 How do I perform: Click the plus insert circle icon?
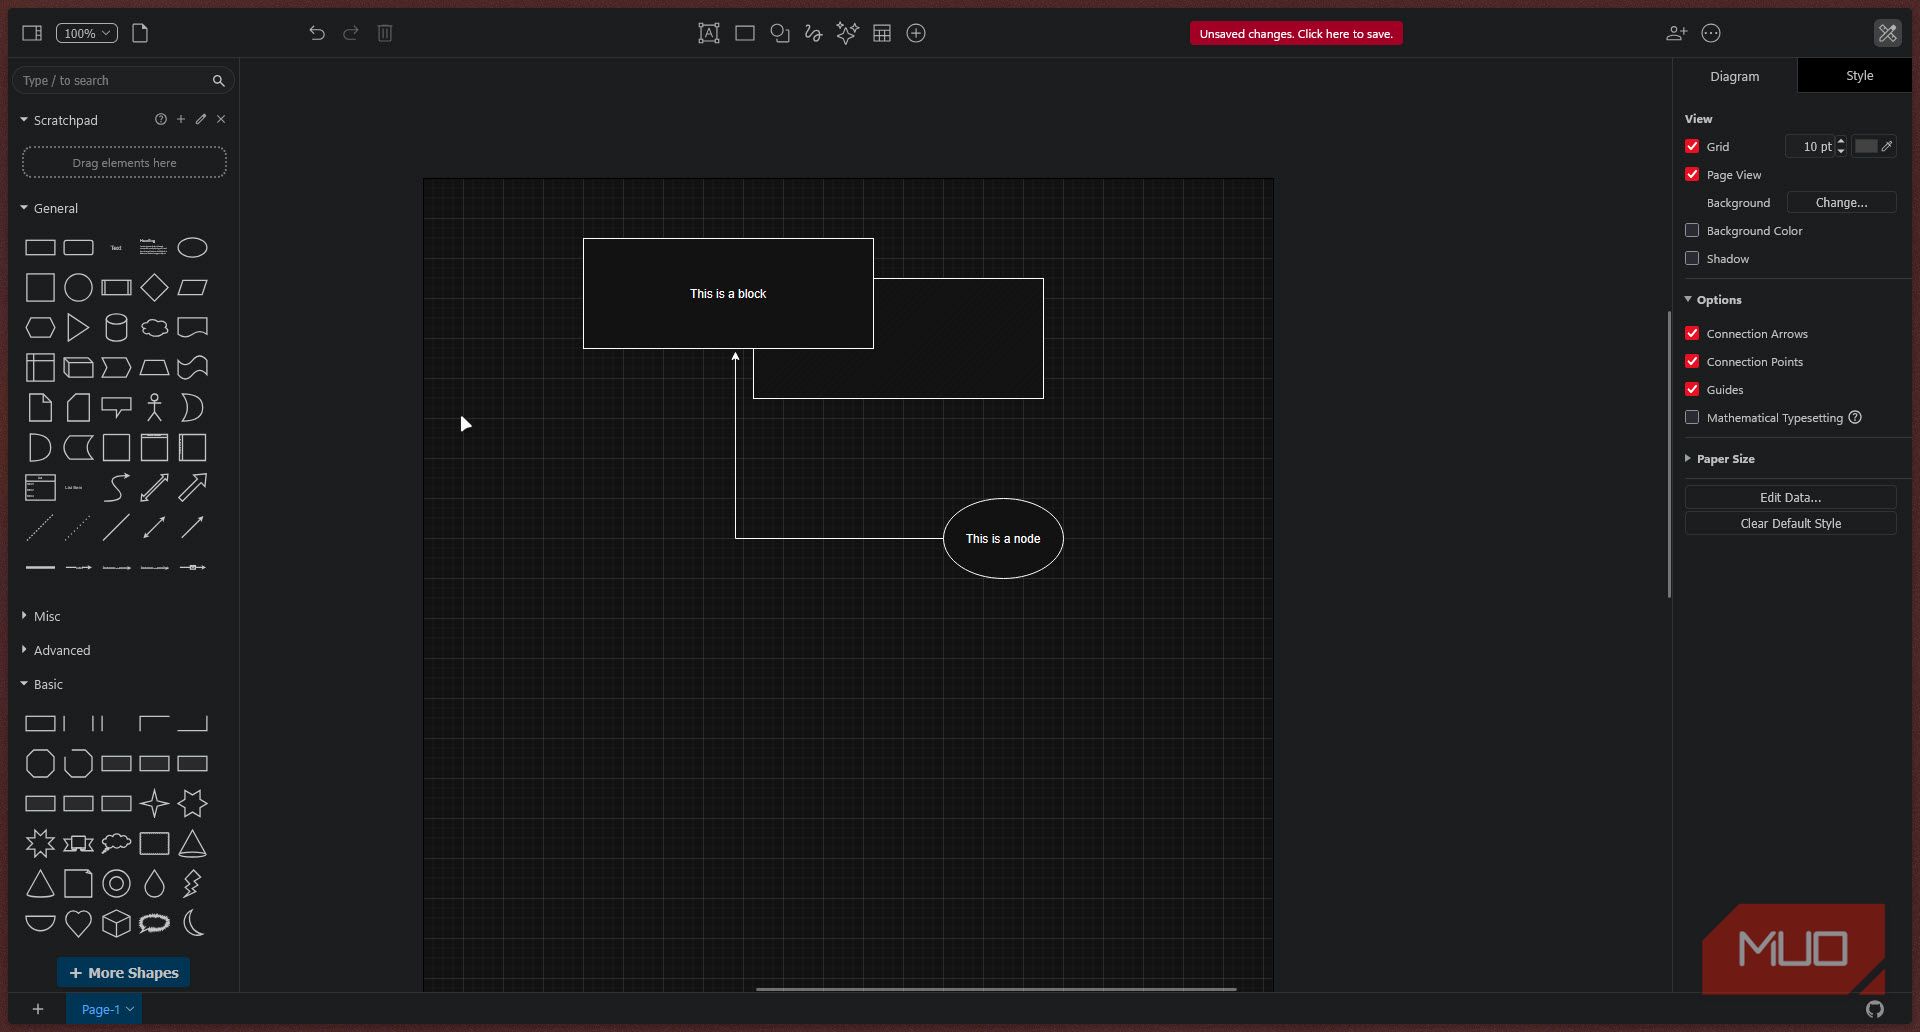(x=916, y=33)
